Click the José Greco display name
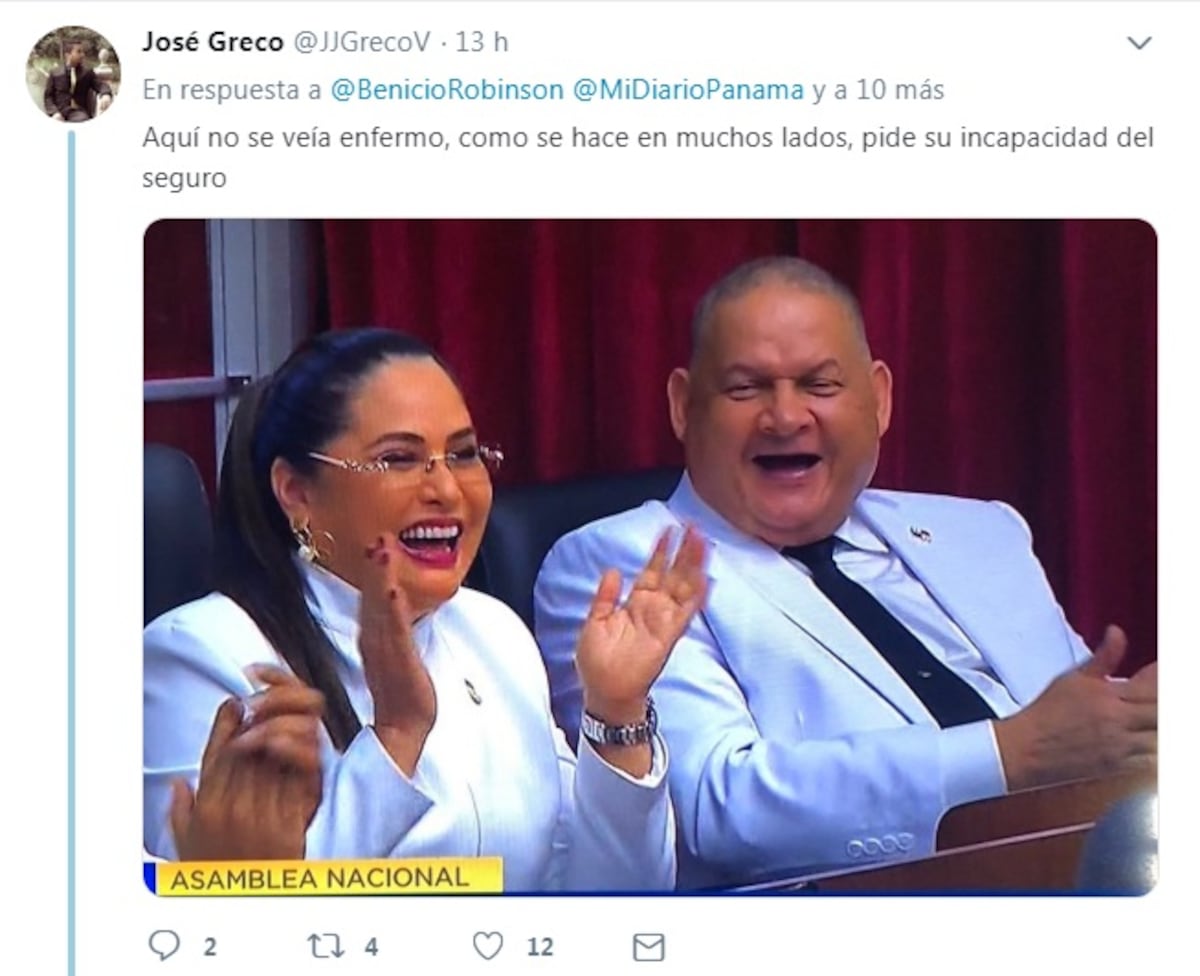Image resolution: width=1200 pixels, height=976 pixels. (213, 42)
